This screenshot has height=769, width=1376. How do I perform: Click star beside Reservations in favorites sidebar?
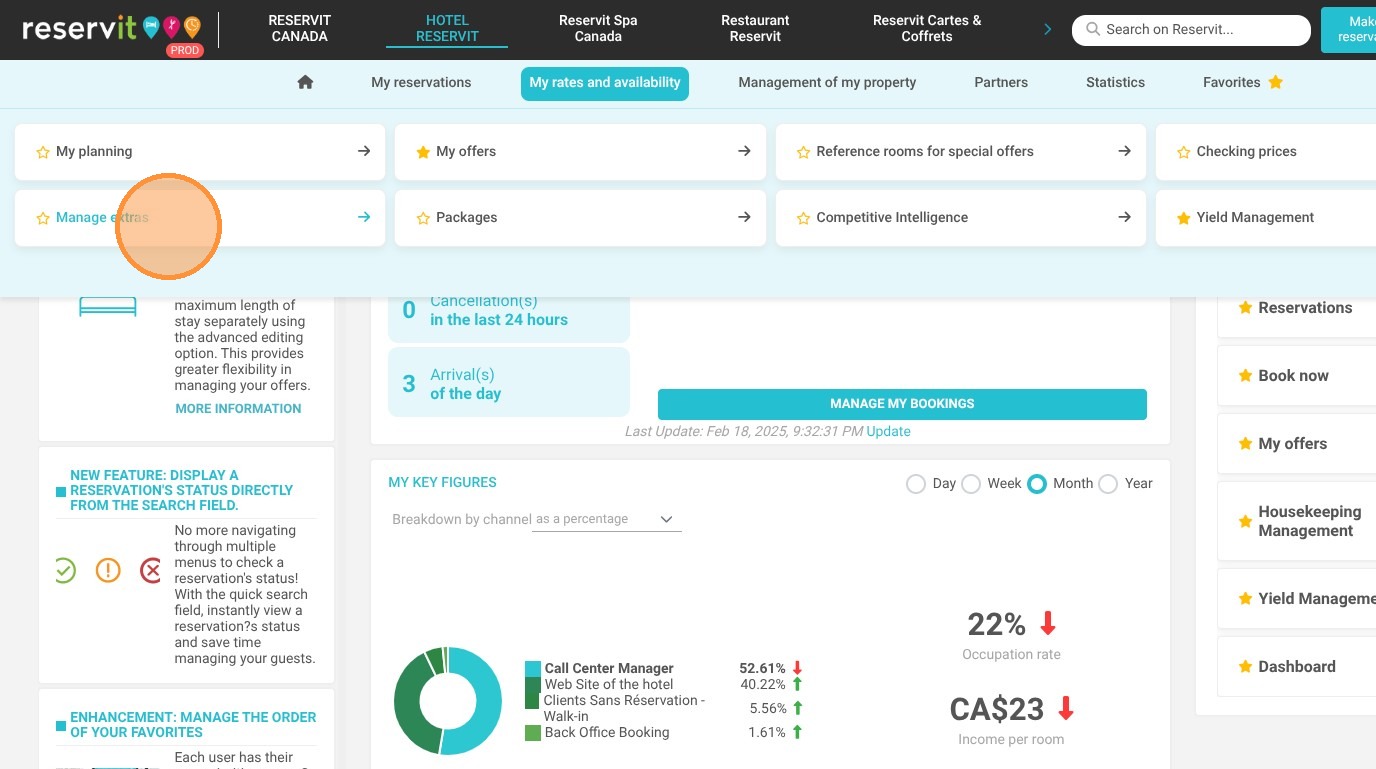[x=1245, y=308]
